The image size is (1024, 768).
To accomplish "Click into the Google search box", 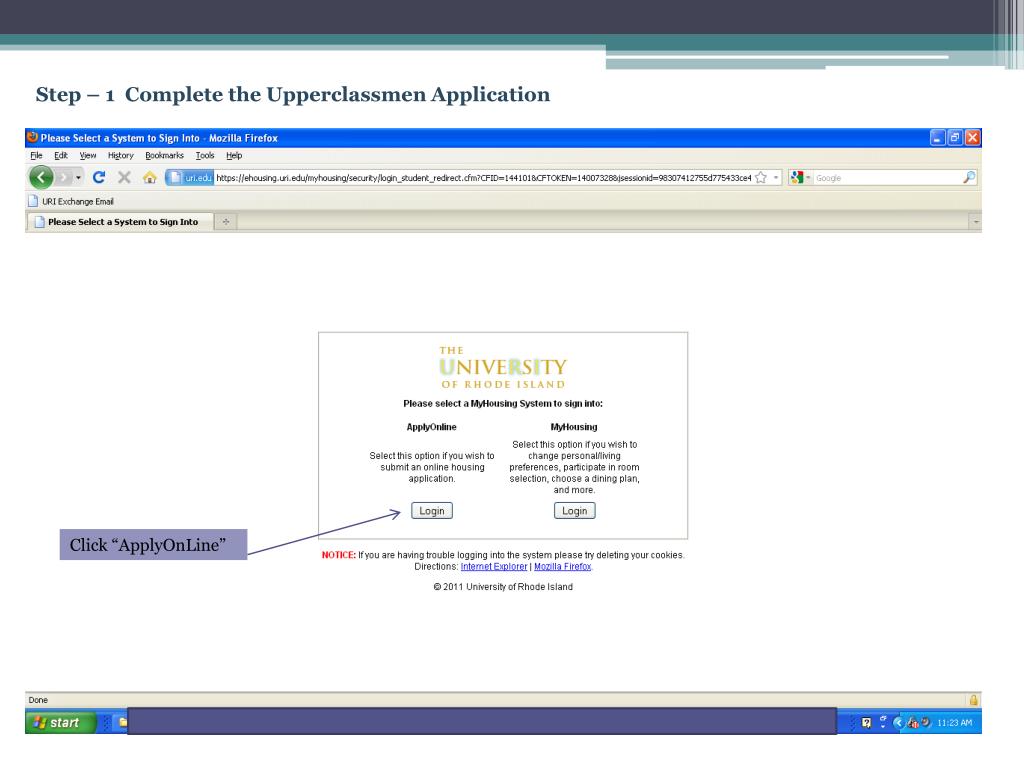I will point(887,178).
